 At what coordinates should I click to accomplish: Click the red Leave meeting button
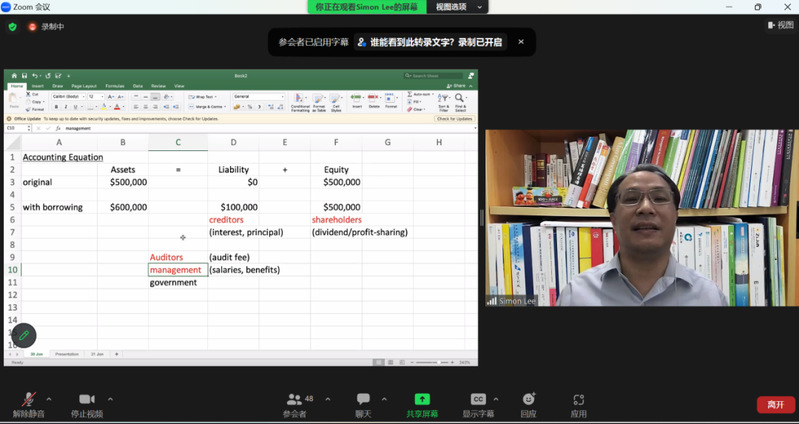(x=775, y=404)
